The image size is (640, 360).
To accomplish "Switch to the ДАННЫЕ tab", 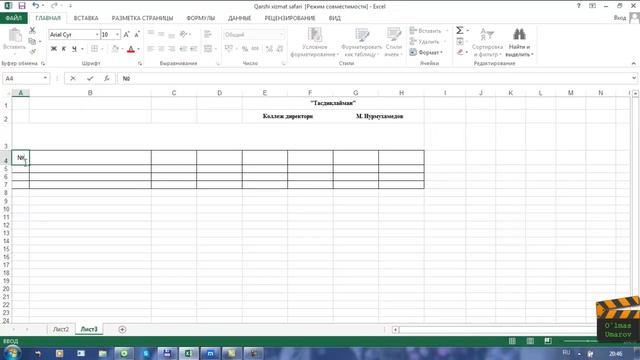I will [x=240, y=18].
